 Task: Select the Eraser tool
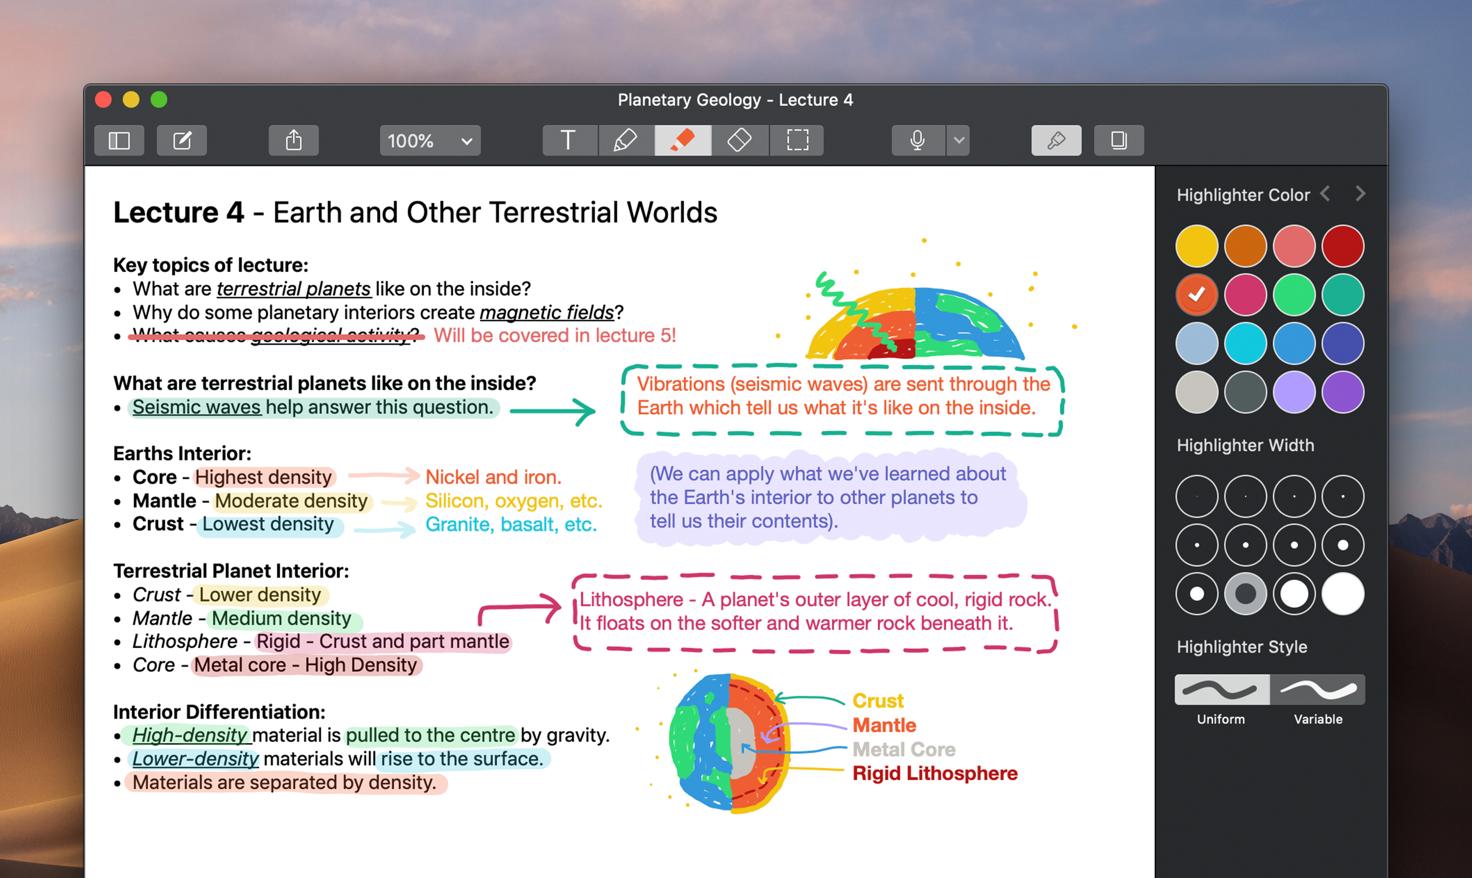(740, 141)
